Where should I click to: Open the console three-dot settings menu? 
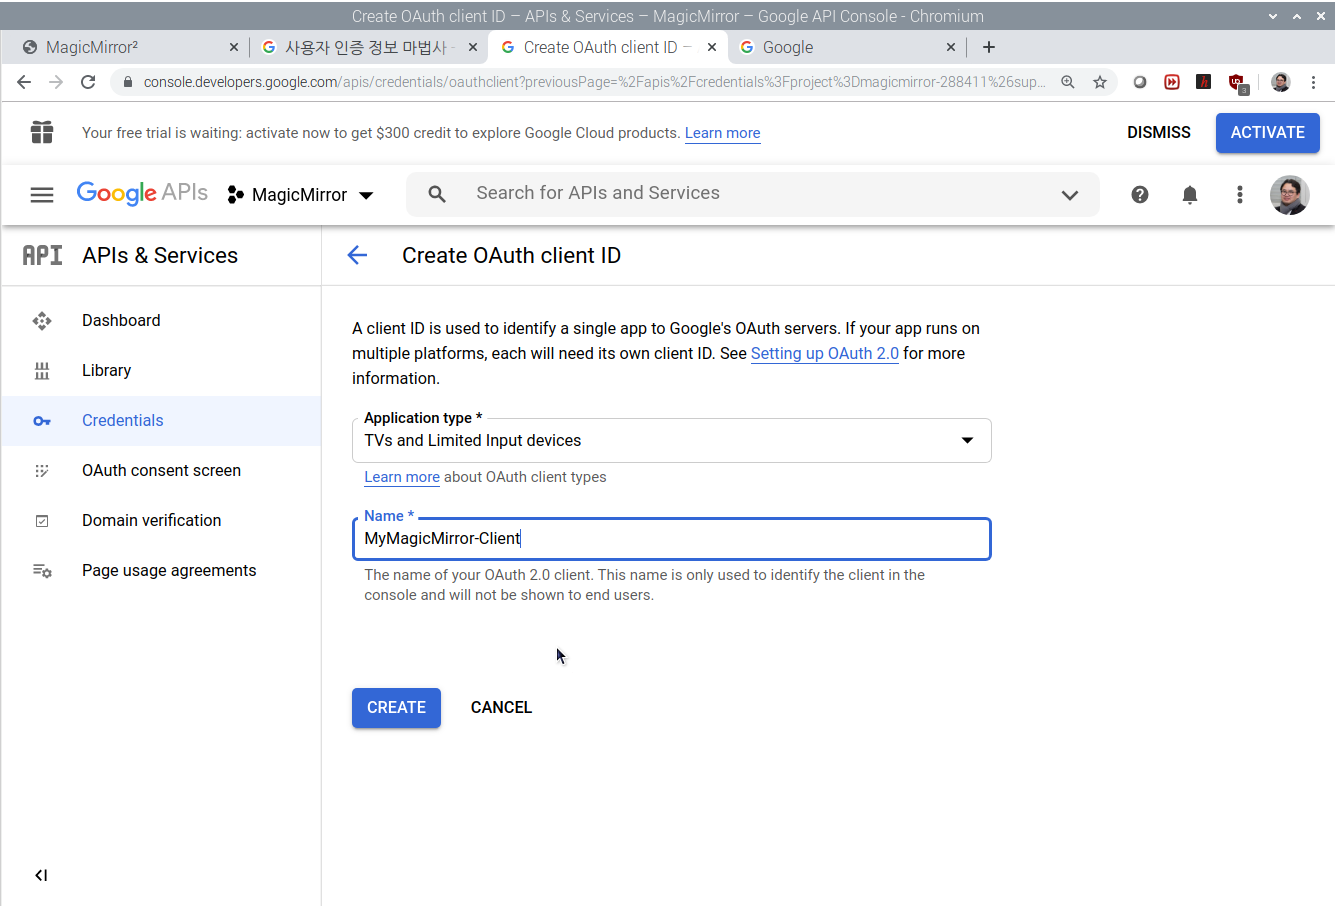pyautogui.click(x=1240, y=195)
